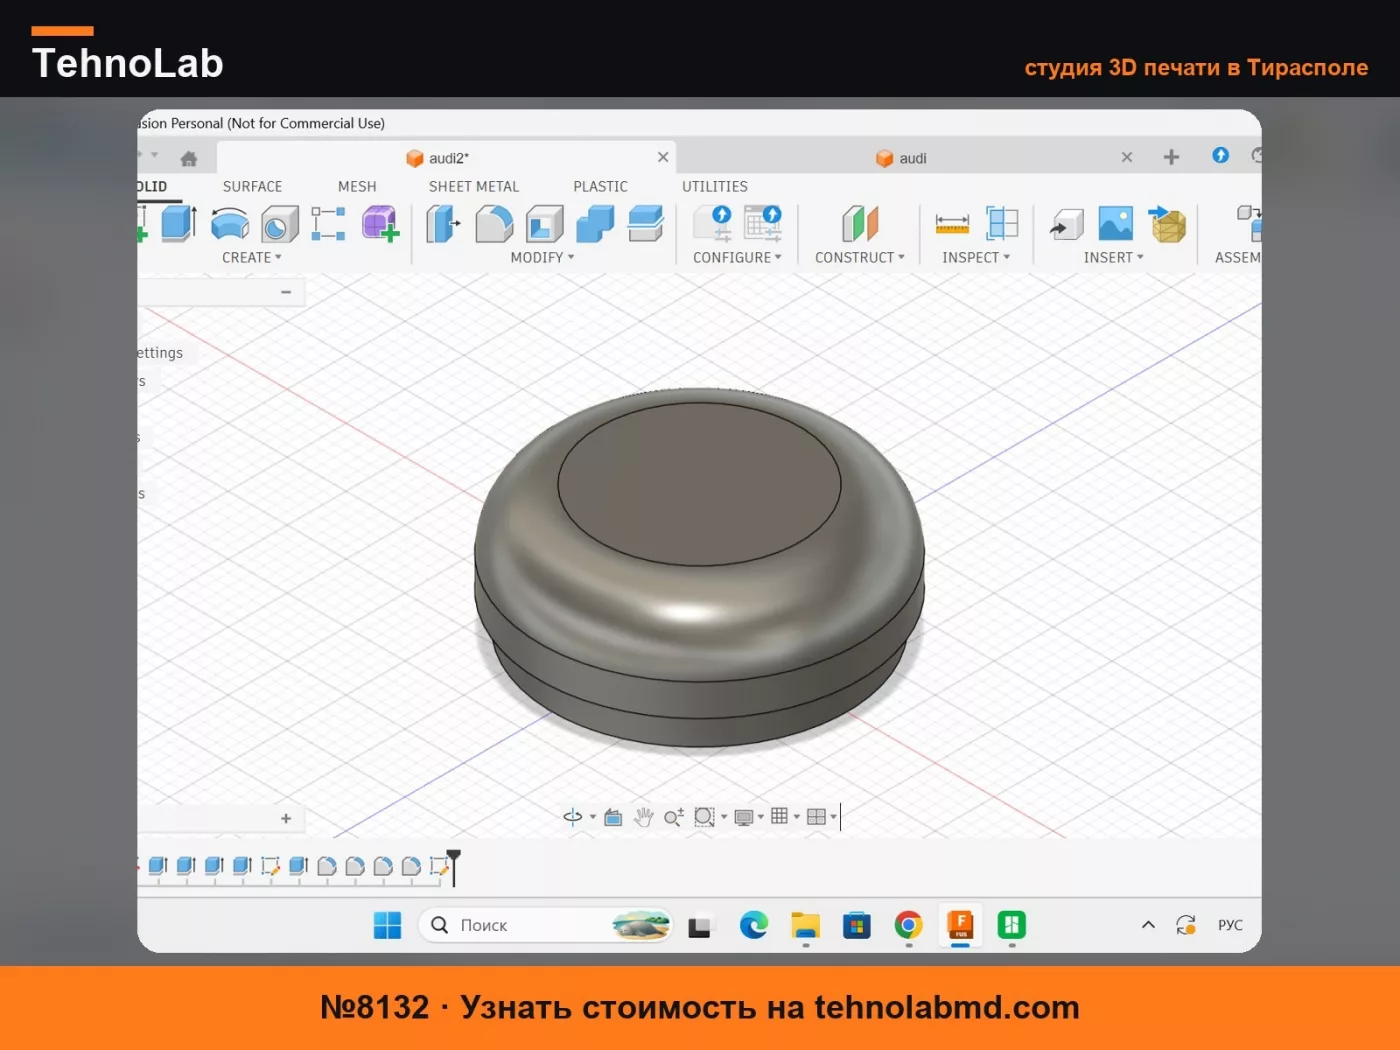
Task: Select the Shell tool in Modify
Action: point(545,224)
